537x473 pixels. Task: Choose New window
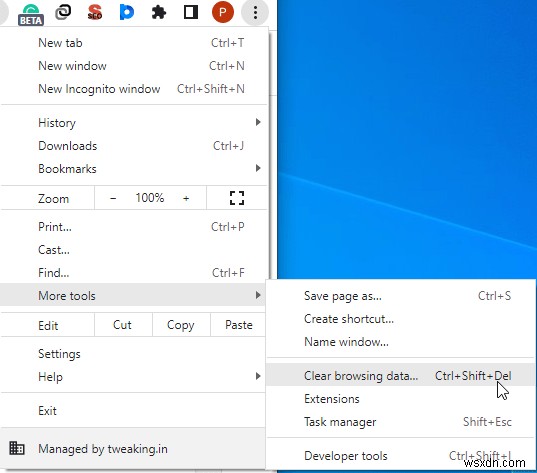pos(134,66)
